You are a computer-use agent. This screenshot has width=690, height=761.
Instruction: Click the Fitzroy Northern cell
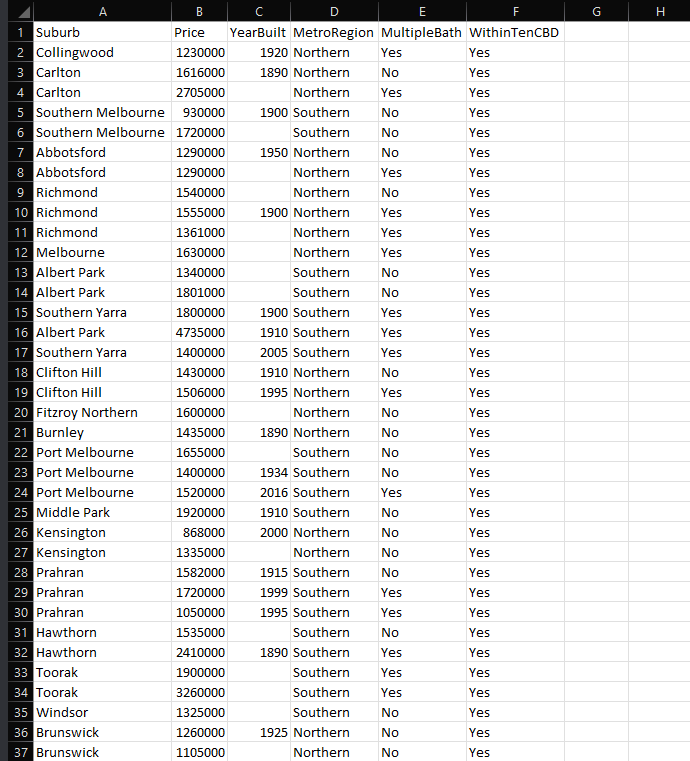coord(102,412)
